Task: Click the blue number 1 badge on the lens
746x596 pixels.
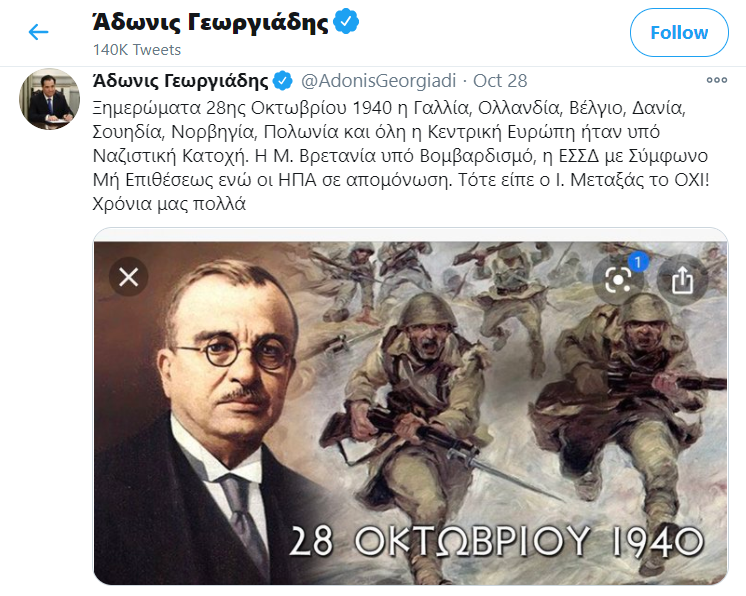Action: coord(638,262)
